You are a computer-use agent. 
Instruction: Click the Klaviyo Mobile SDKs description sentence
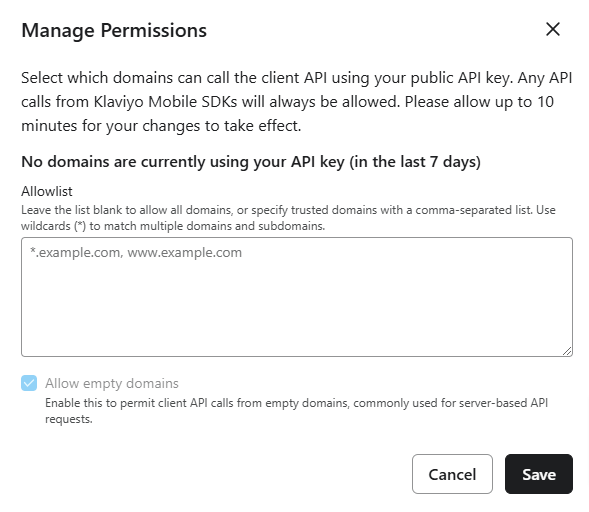coord(210,101)
